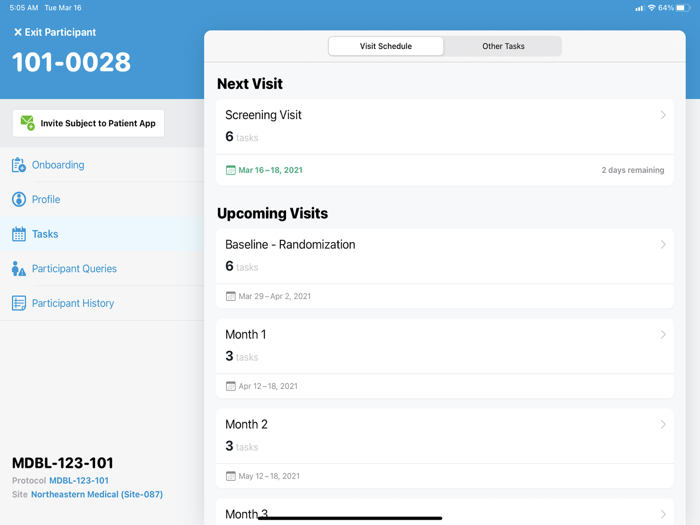The width and height of the screenshot is (700, 525).
Task: Click the Exit Participant X icon
Action: pos(17,32)
